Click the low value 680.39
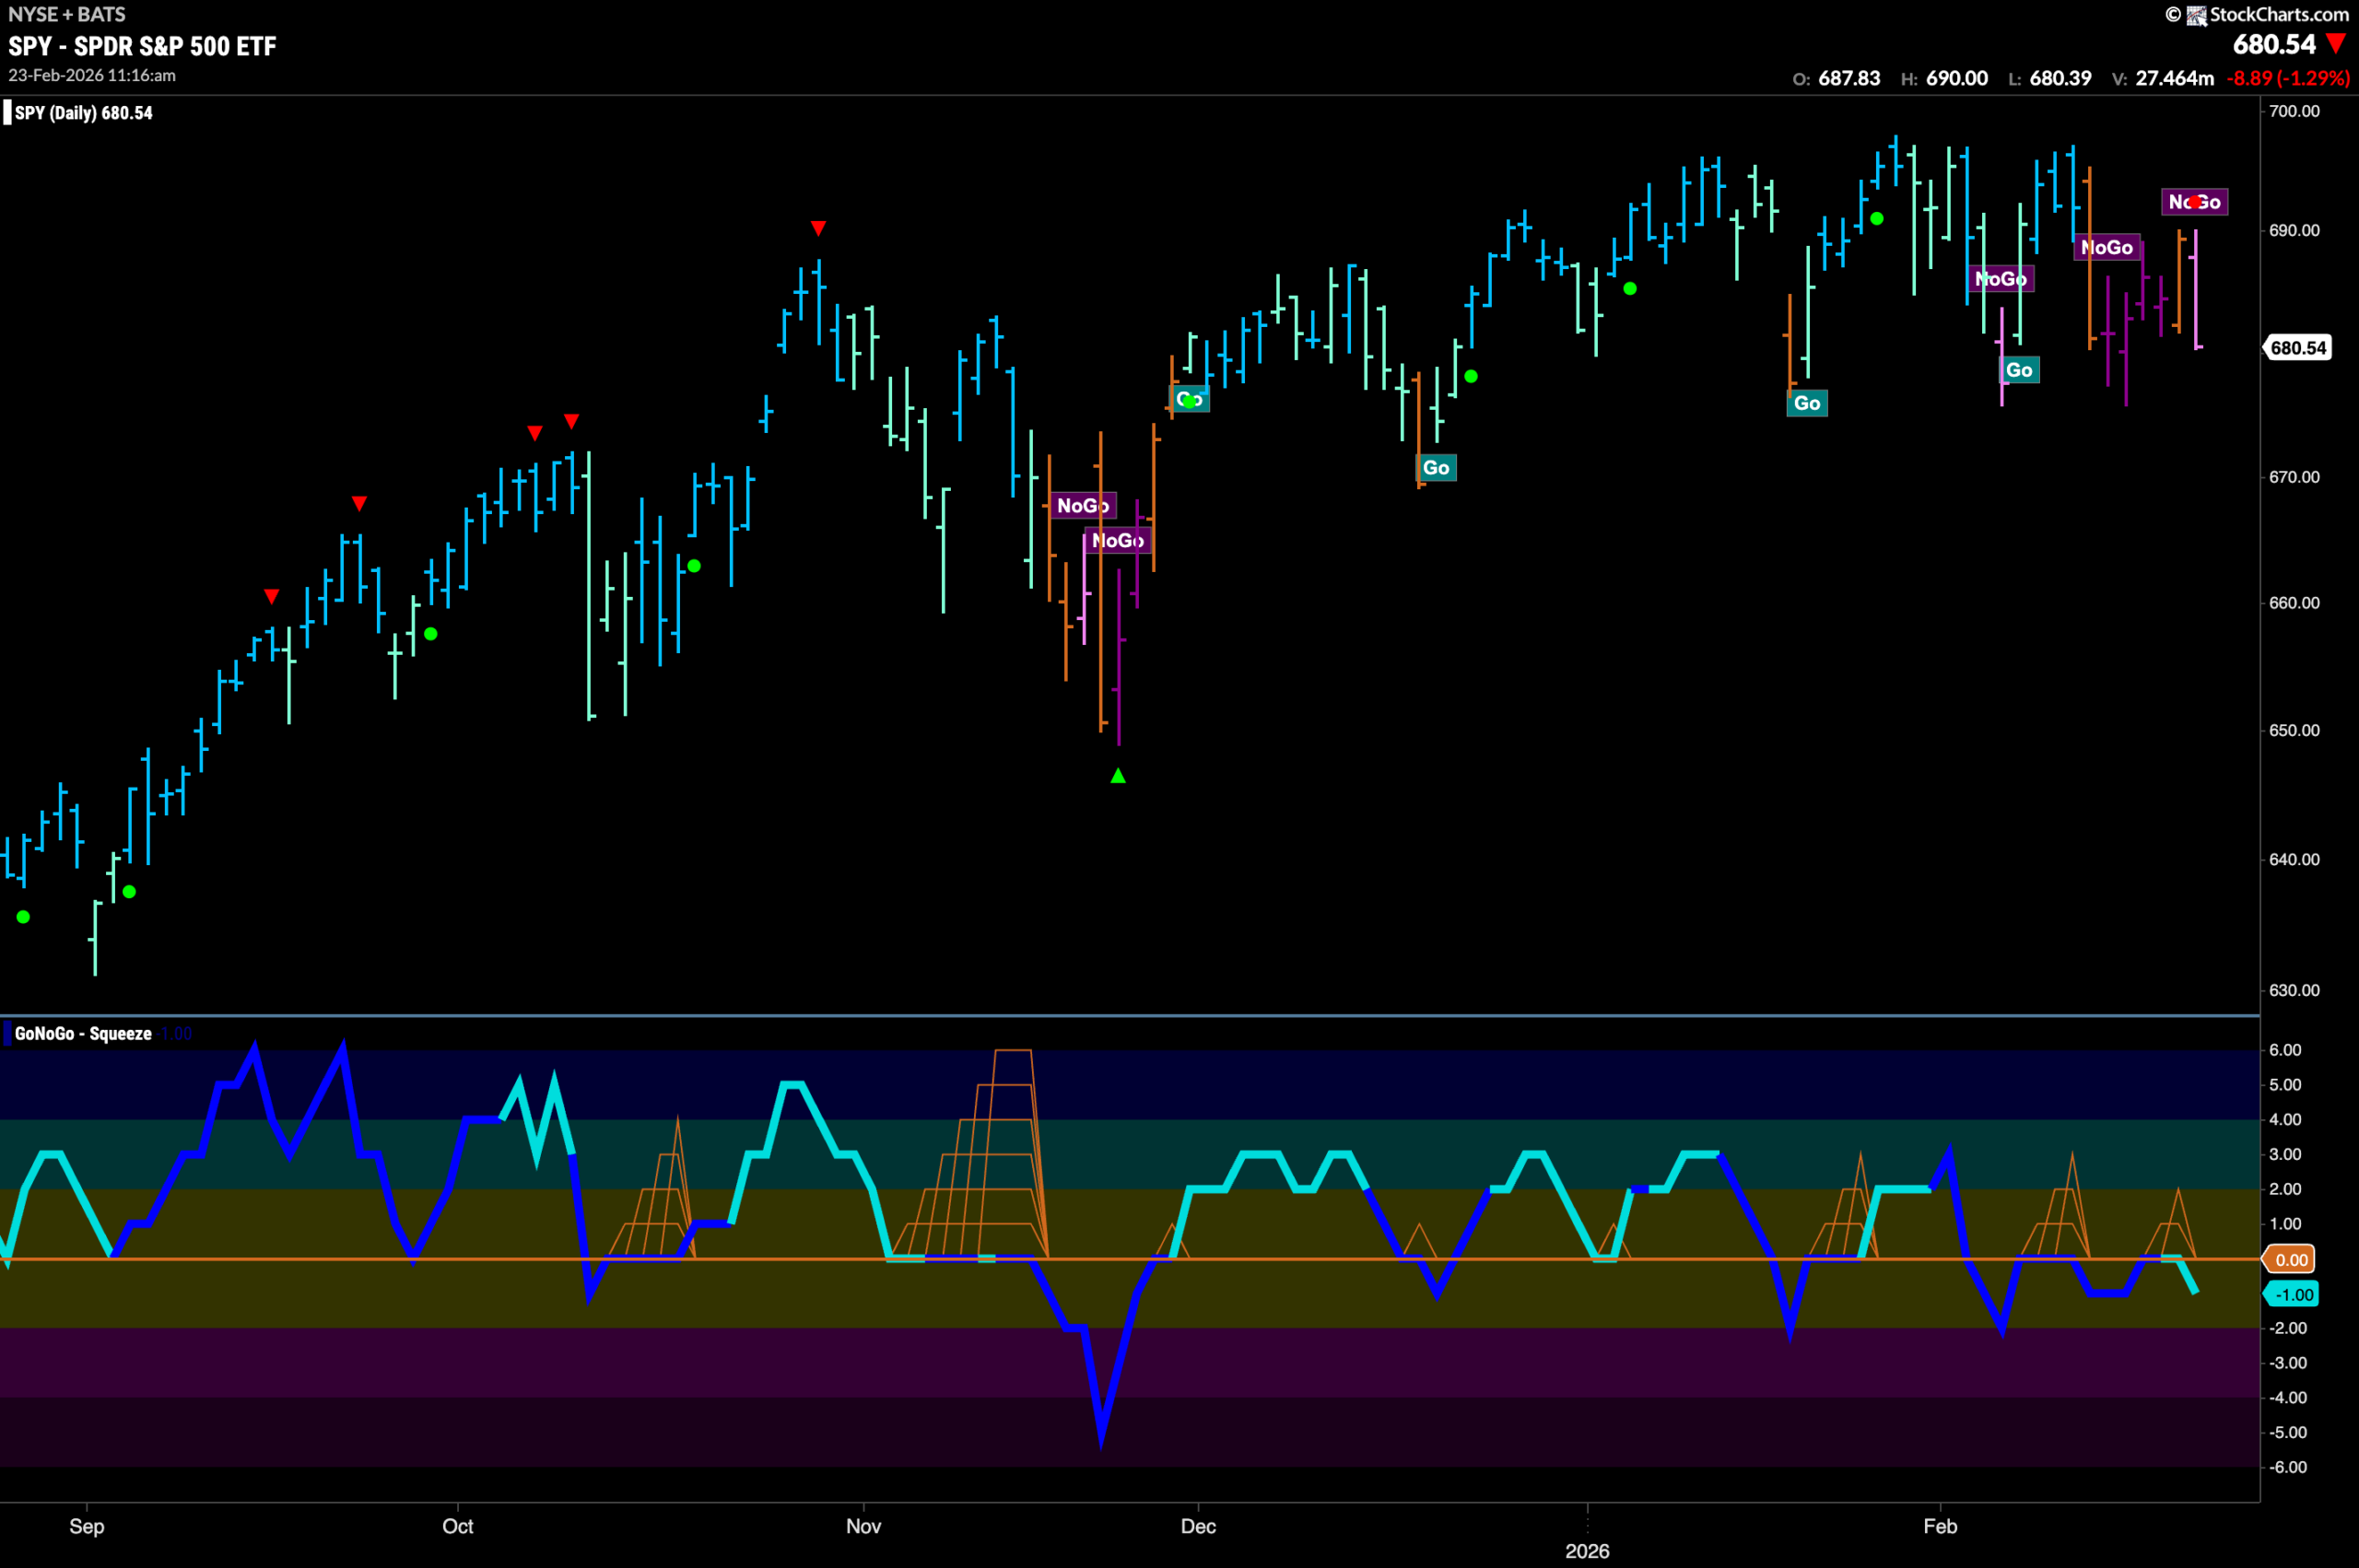Screen dimensions: 2359x1568 point(2061,78)
